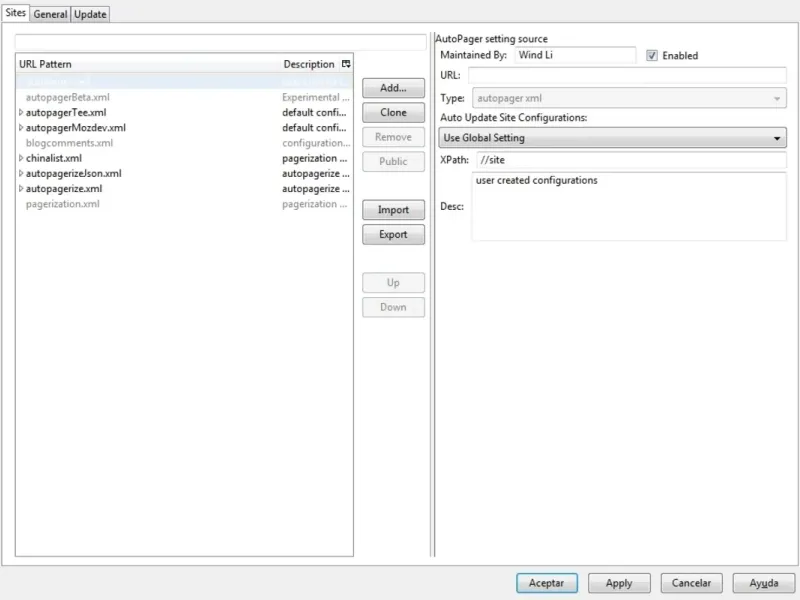Image resolution: width=800 pixels, height=600 pixels.
Task: Click the 'Experimental ...' description cell
Action: (316, 97)
